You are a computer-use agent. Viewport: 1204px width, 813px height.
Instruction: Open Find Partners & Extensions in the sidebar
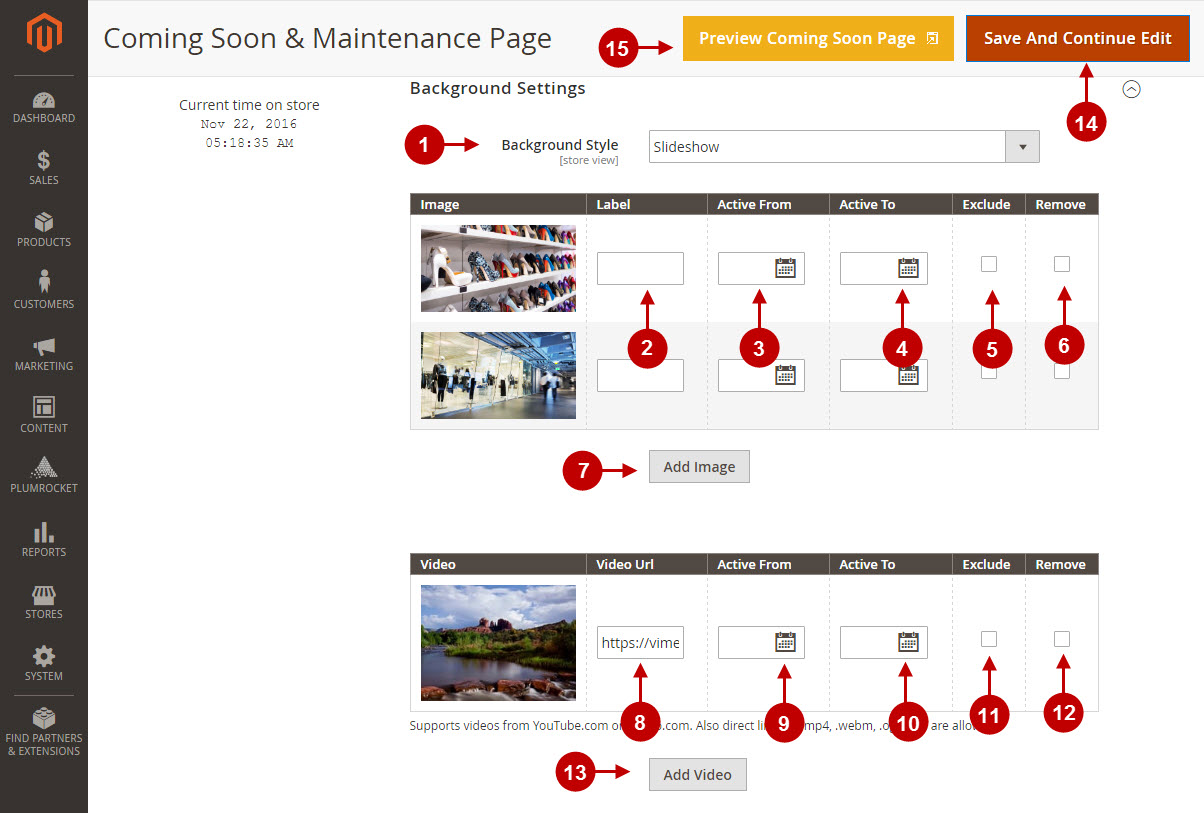[x=44, y=732]
